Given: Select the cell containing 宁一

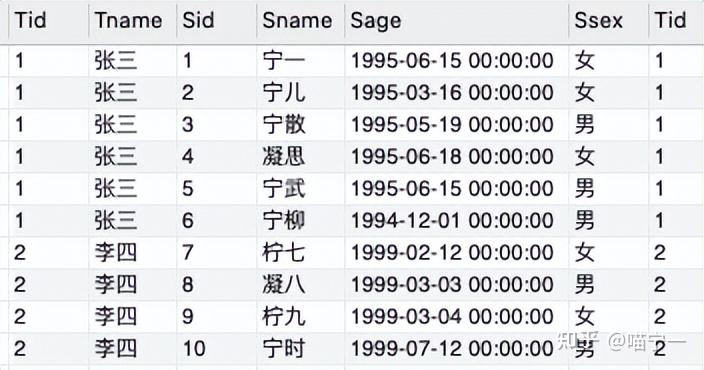Looking at the screenshot, I should [300, 61].
